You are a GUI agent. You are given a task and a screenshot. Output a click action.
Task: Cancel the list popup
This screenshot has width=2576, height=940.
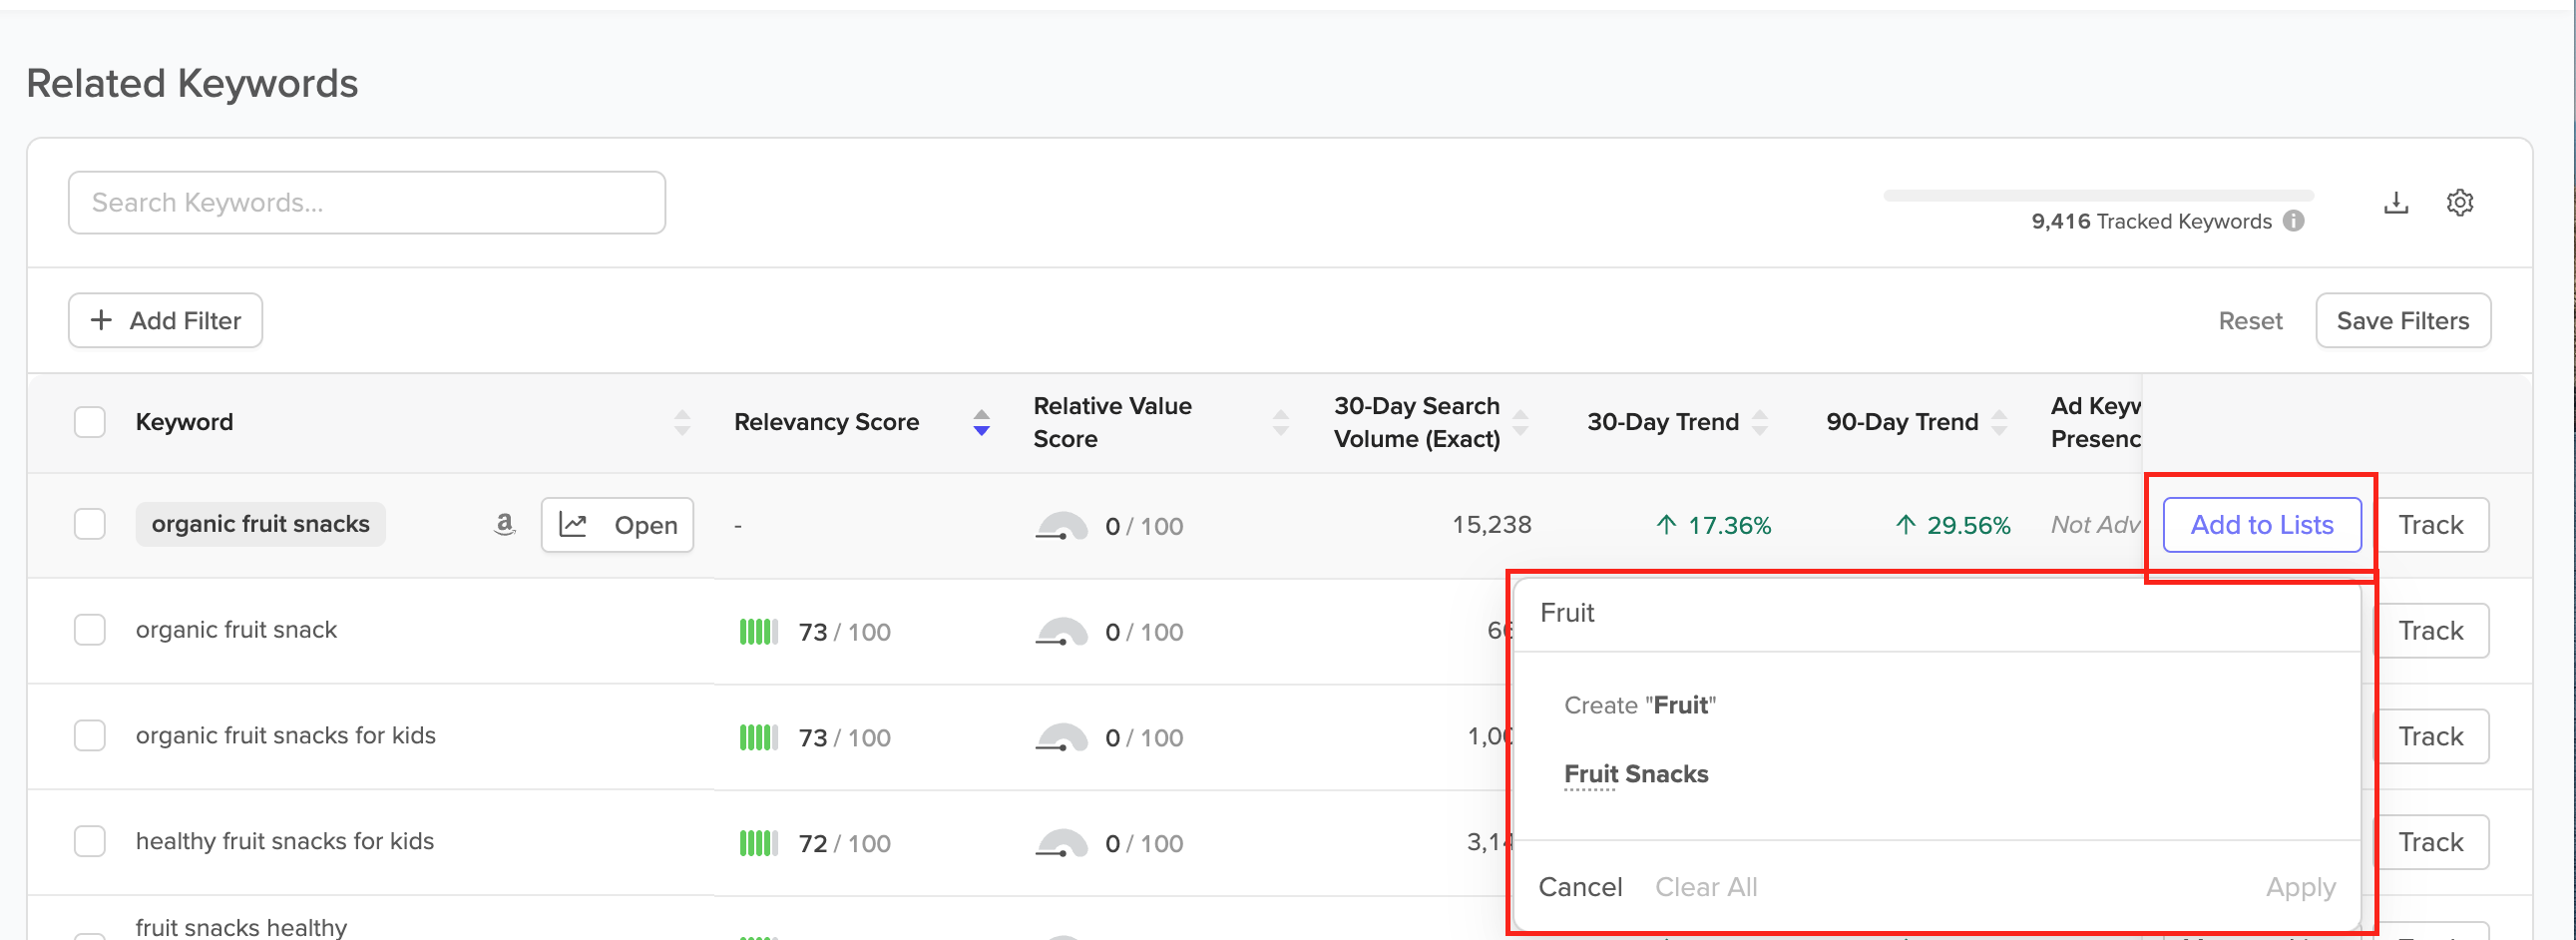point(1580,887)
